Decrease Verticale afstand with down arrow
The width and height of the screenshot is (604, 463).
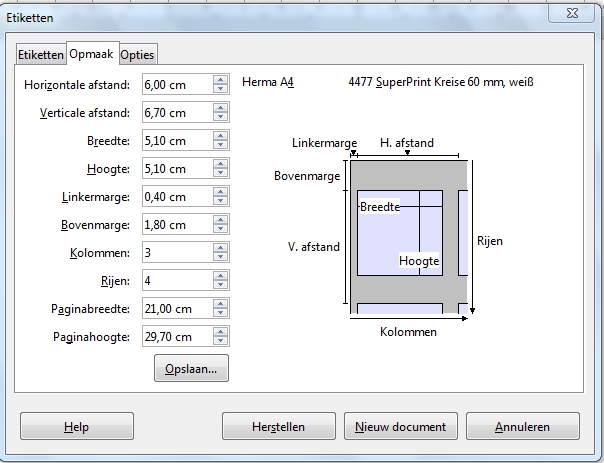pos(220,118)
